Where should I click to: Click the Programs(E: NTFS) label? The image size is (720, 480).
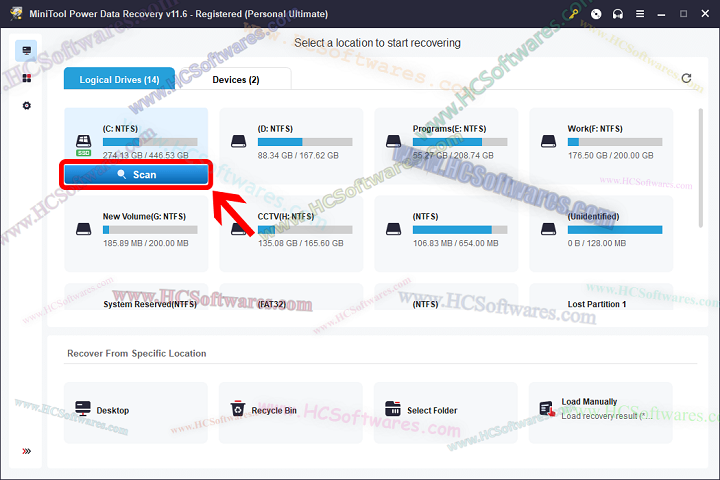click(449, 129)
